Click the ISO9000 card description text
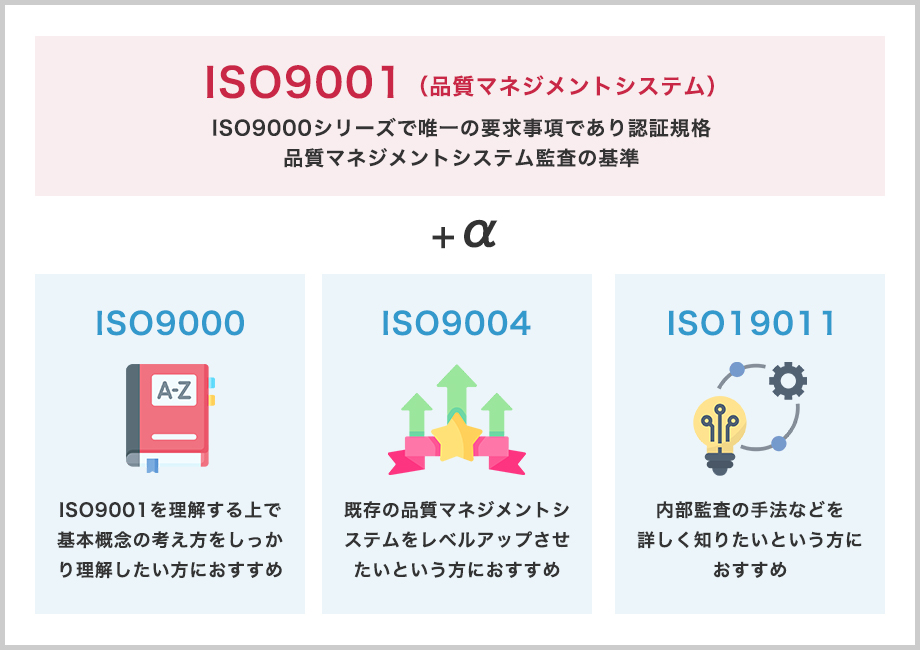The height and width of the screenshot is (650, 920). pos(170,540)
